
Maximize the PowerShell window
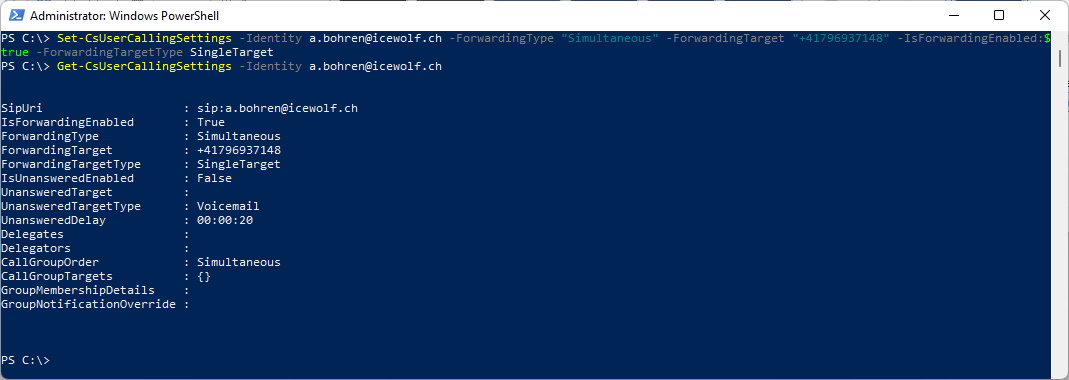click(x=999, y=15)
